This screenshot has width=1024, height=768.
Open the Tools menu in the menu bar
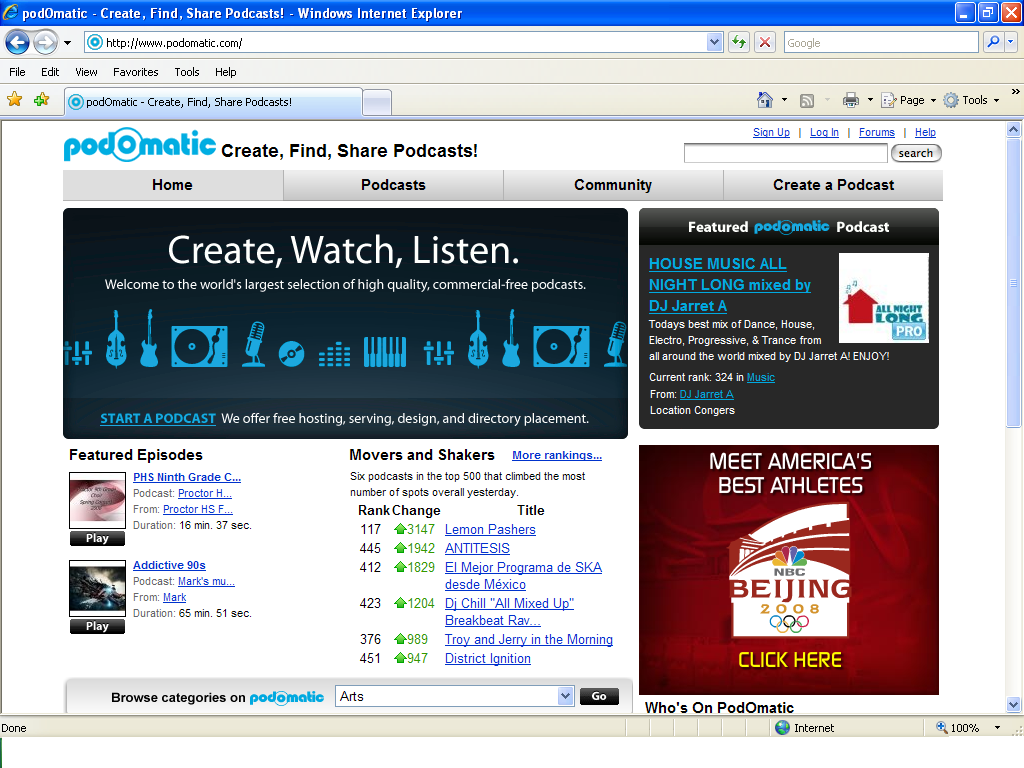[187, 72]
